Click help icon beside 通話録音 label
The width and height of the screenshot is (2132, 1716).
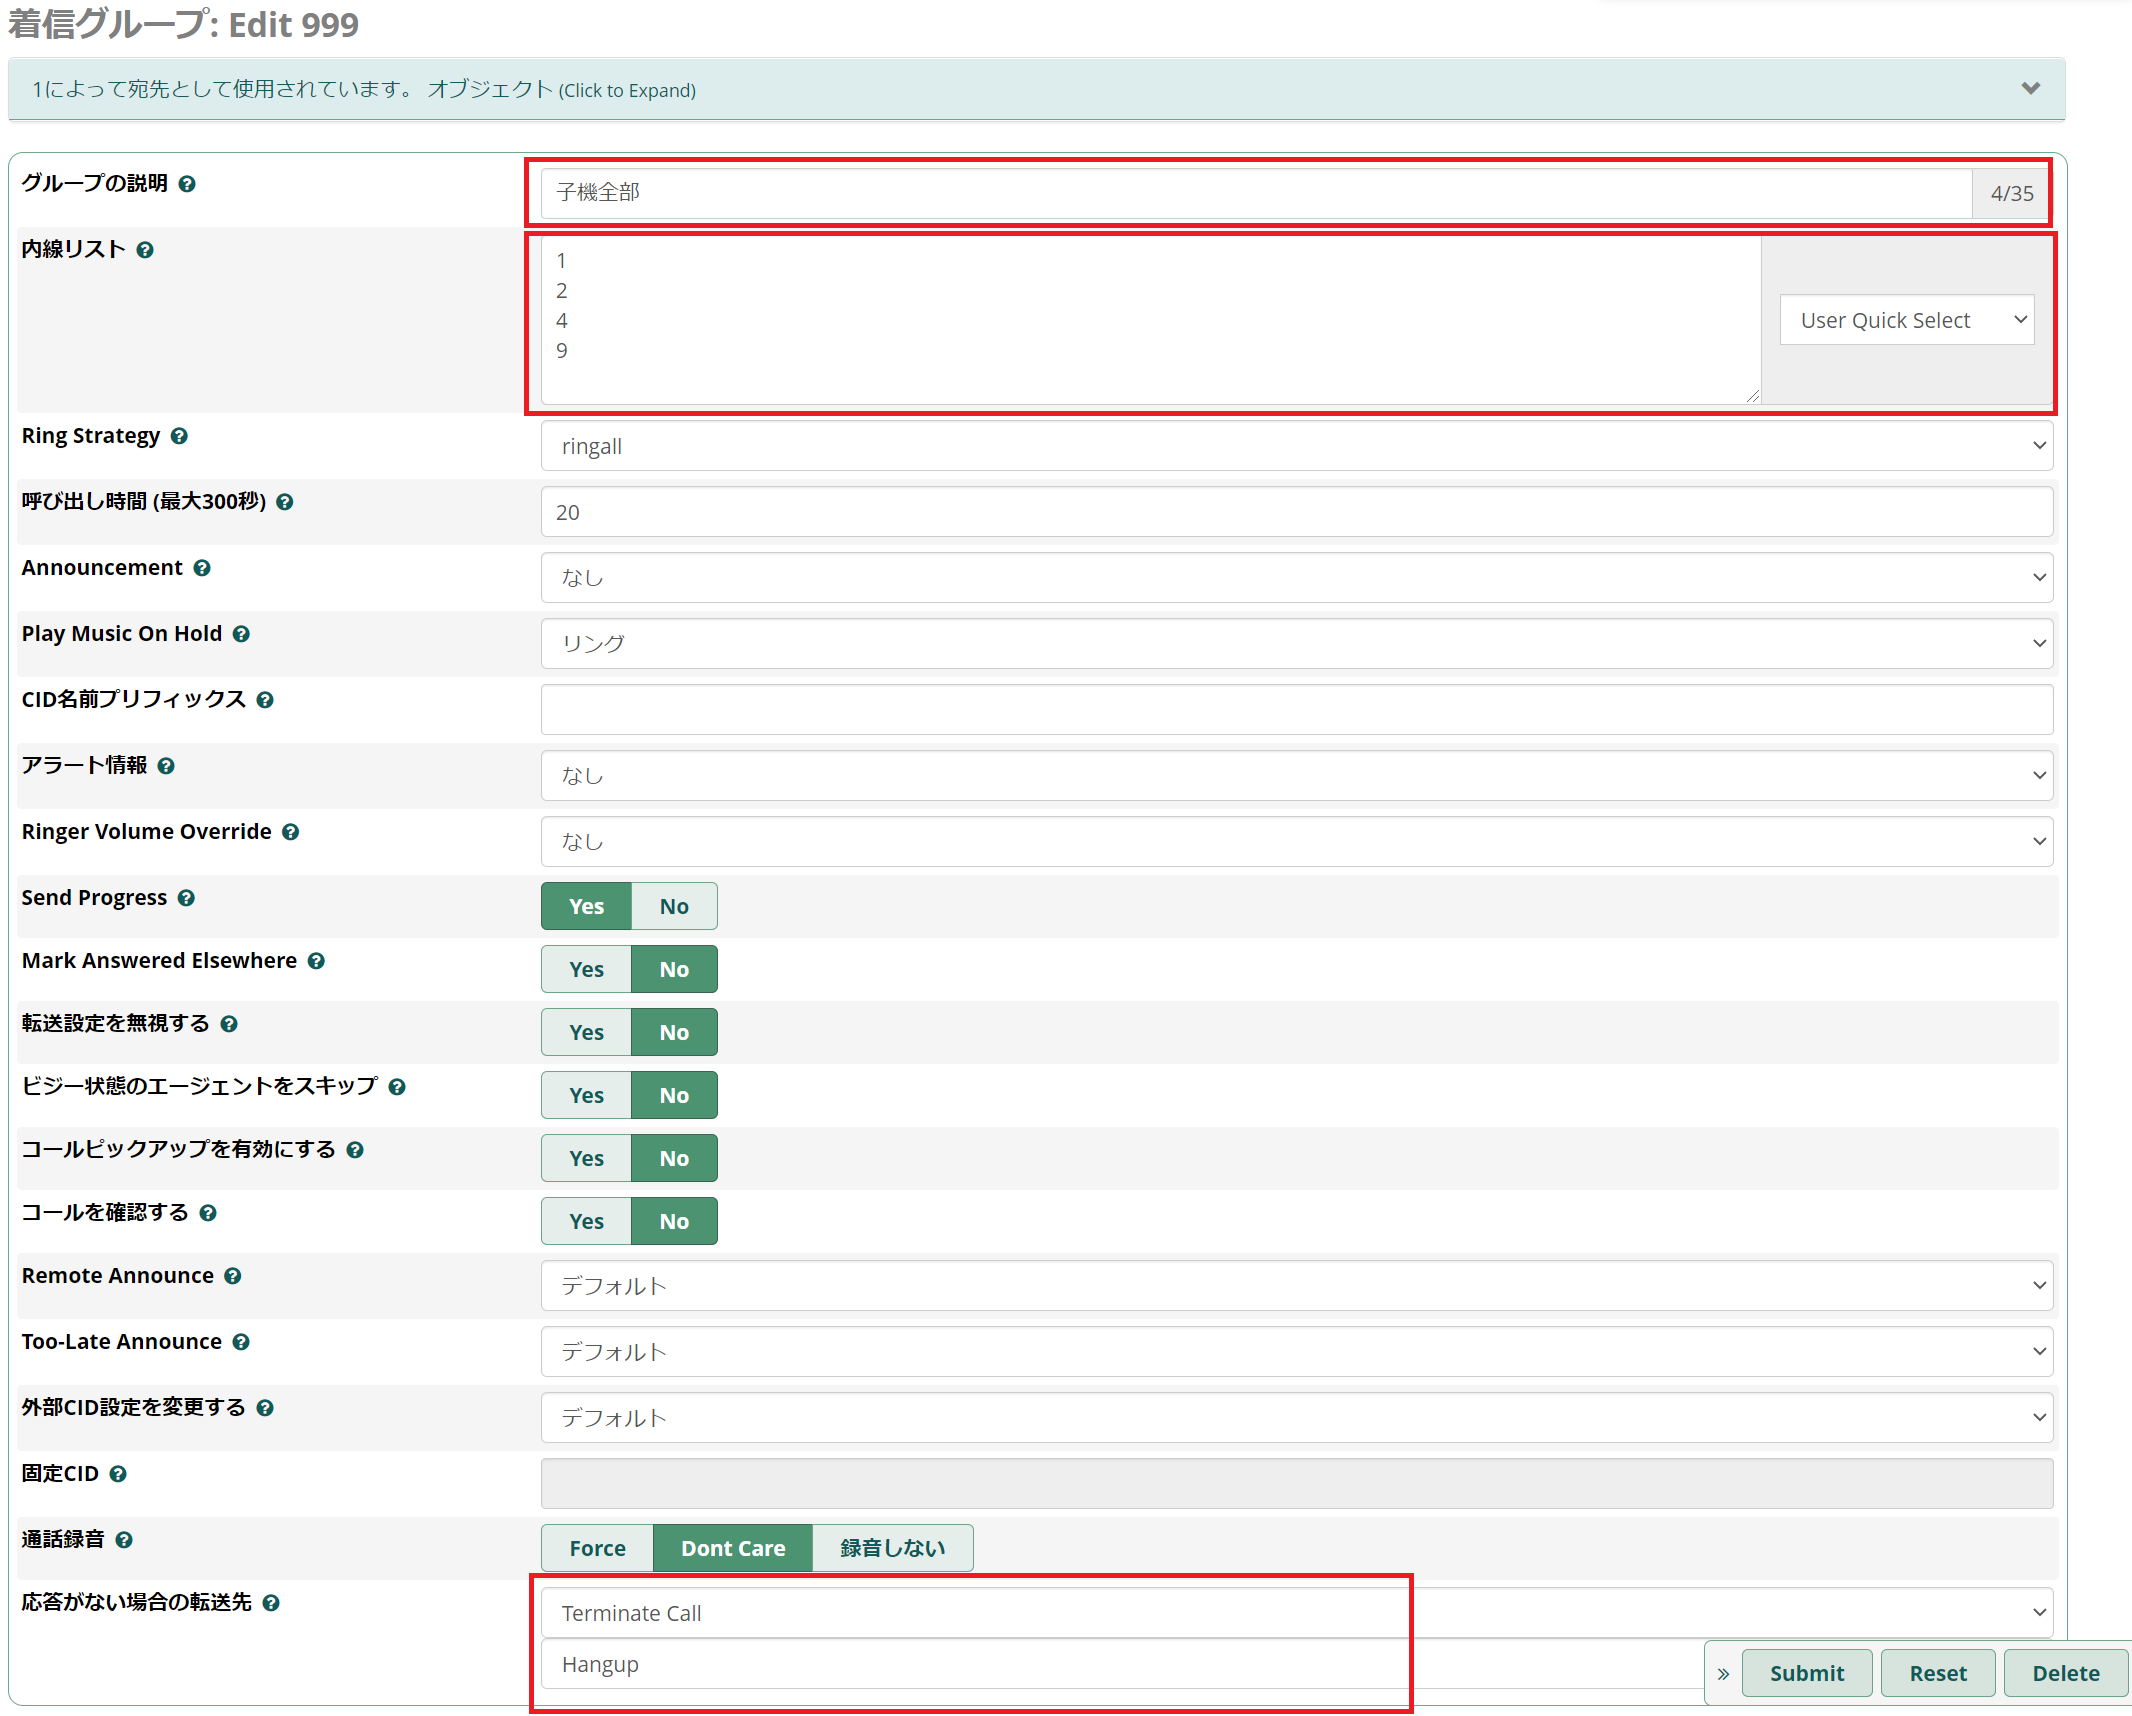point(124,1540)
